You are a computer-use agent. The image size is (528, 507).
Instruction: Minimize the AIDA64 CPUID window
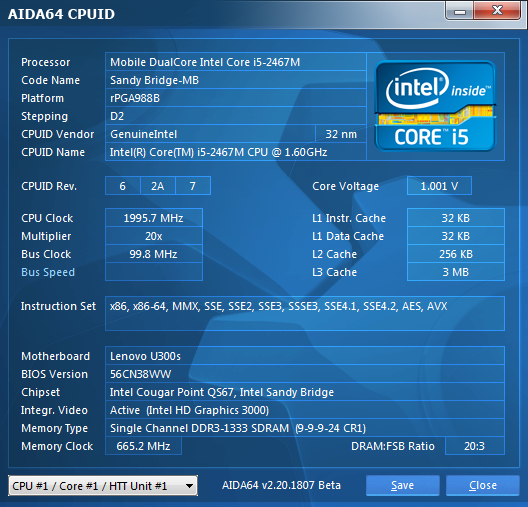coord(459,11)
